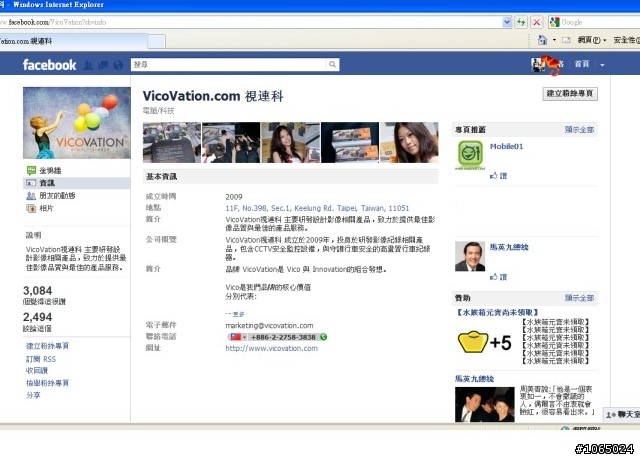
Task: Click 顯示全部 in the 專頁推薦 section
Action: click(x=580, y=130)
